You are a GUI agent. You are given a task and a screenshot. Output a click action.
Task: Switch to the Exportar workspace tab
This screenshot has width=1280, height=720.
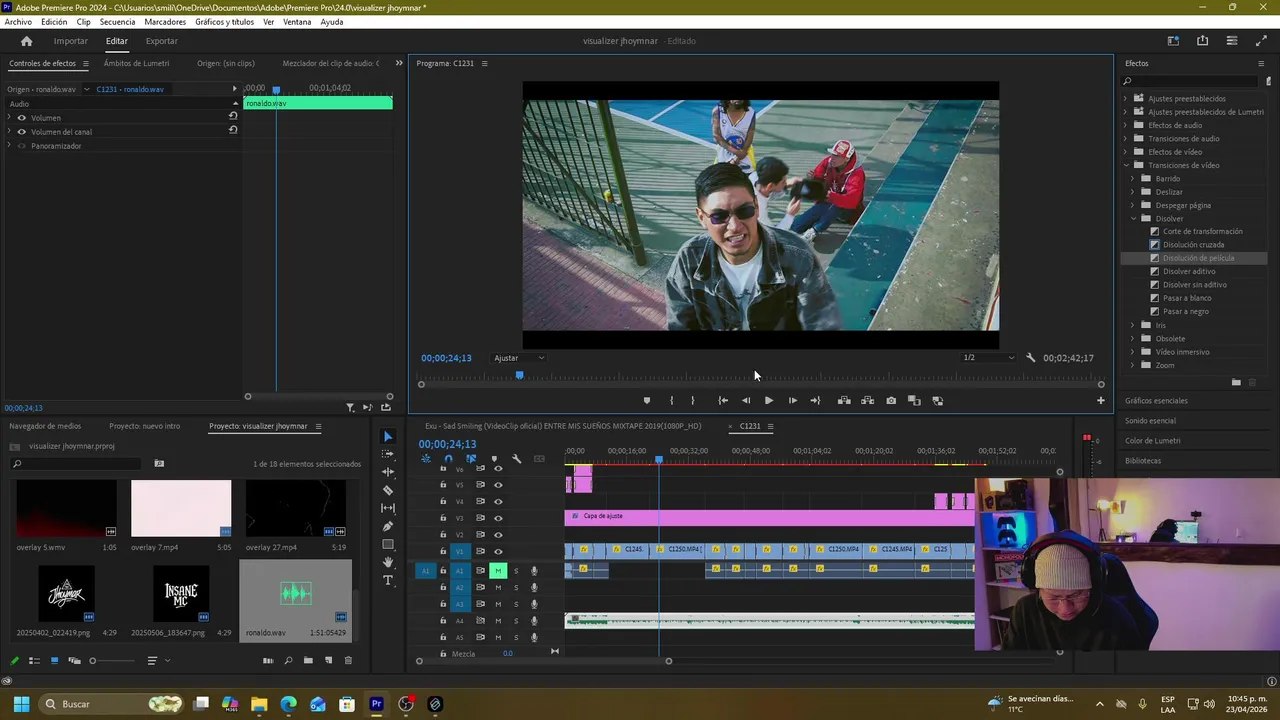(161, 41)
